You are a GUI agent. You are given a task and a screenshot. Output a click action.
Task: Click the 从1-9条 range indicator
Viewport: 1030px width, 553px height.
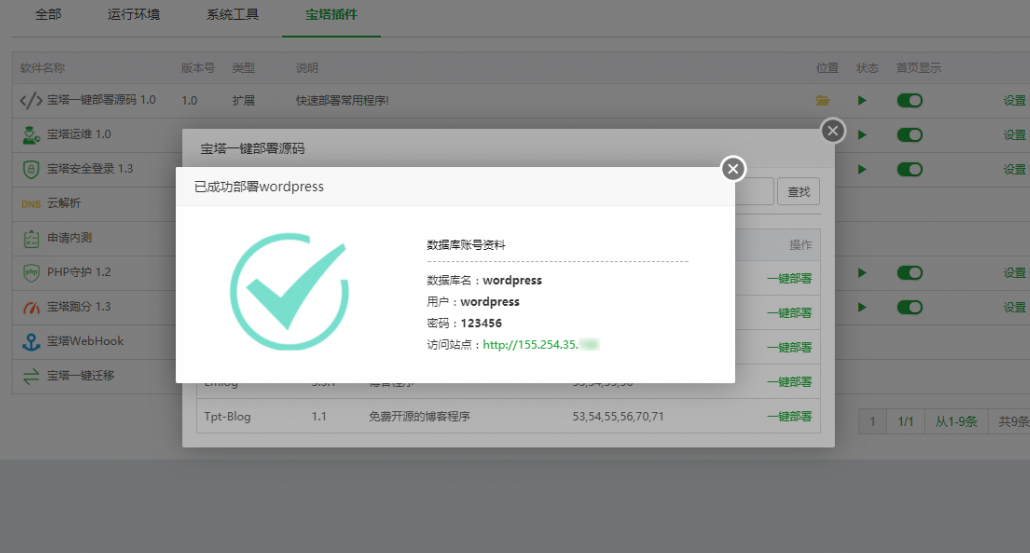[956, 422]
